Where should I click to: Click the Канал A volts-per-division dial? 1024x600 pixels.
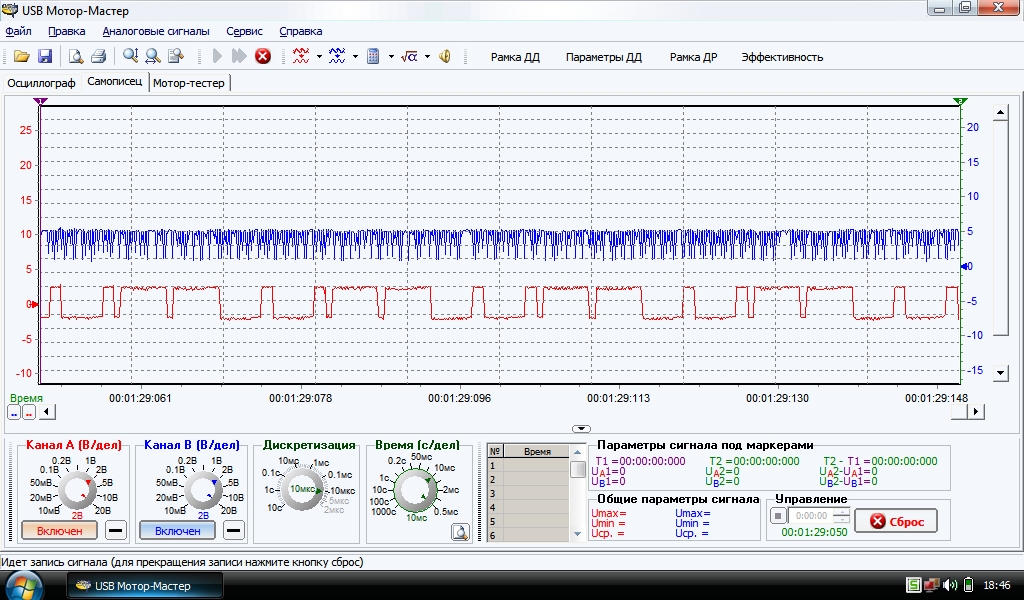[75, 489]
